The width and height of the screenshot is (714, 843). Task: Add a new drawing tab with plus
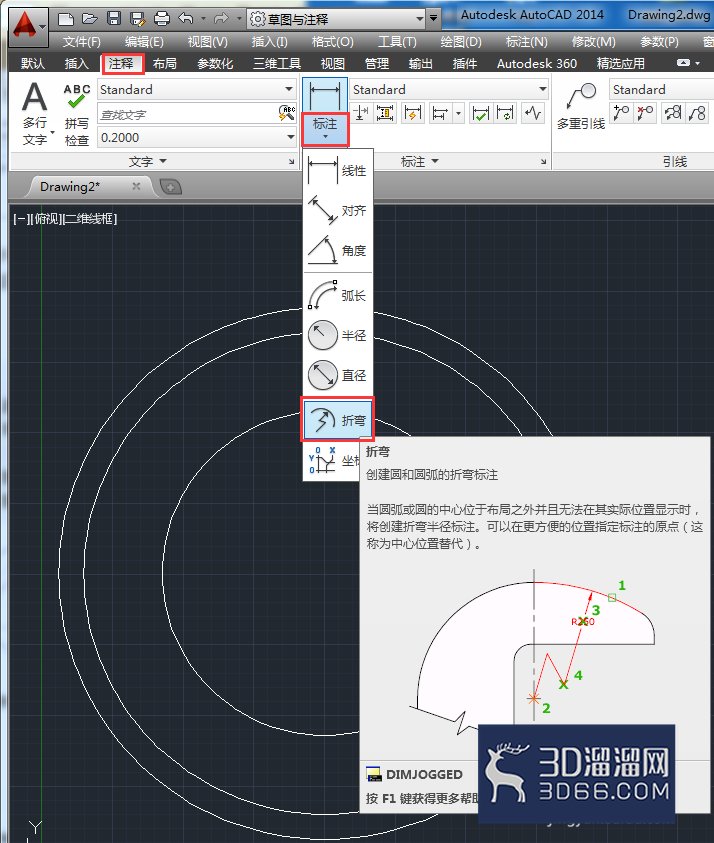tap(171, 187)
